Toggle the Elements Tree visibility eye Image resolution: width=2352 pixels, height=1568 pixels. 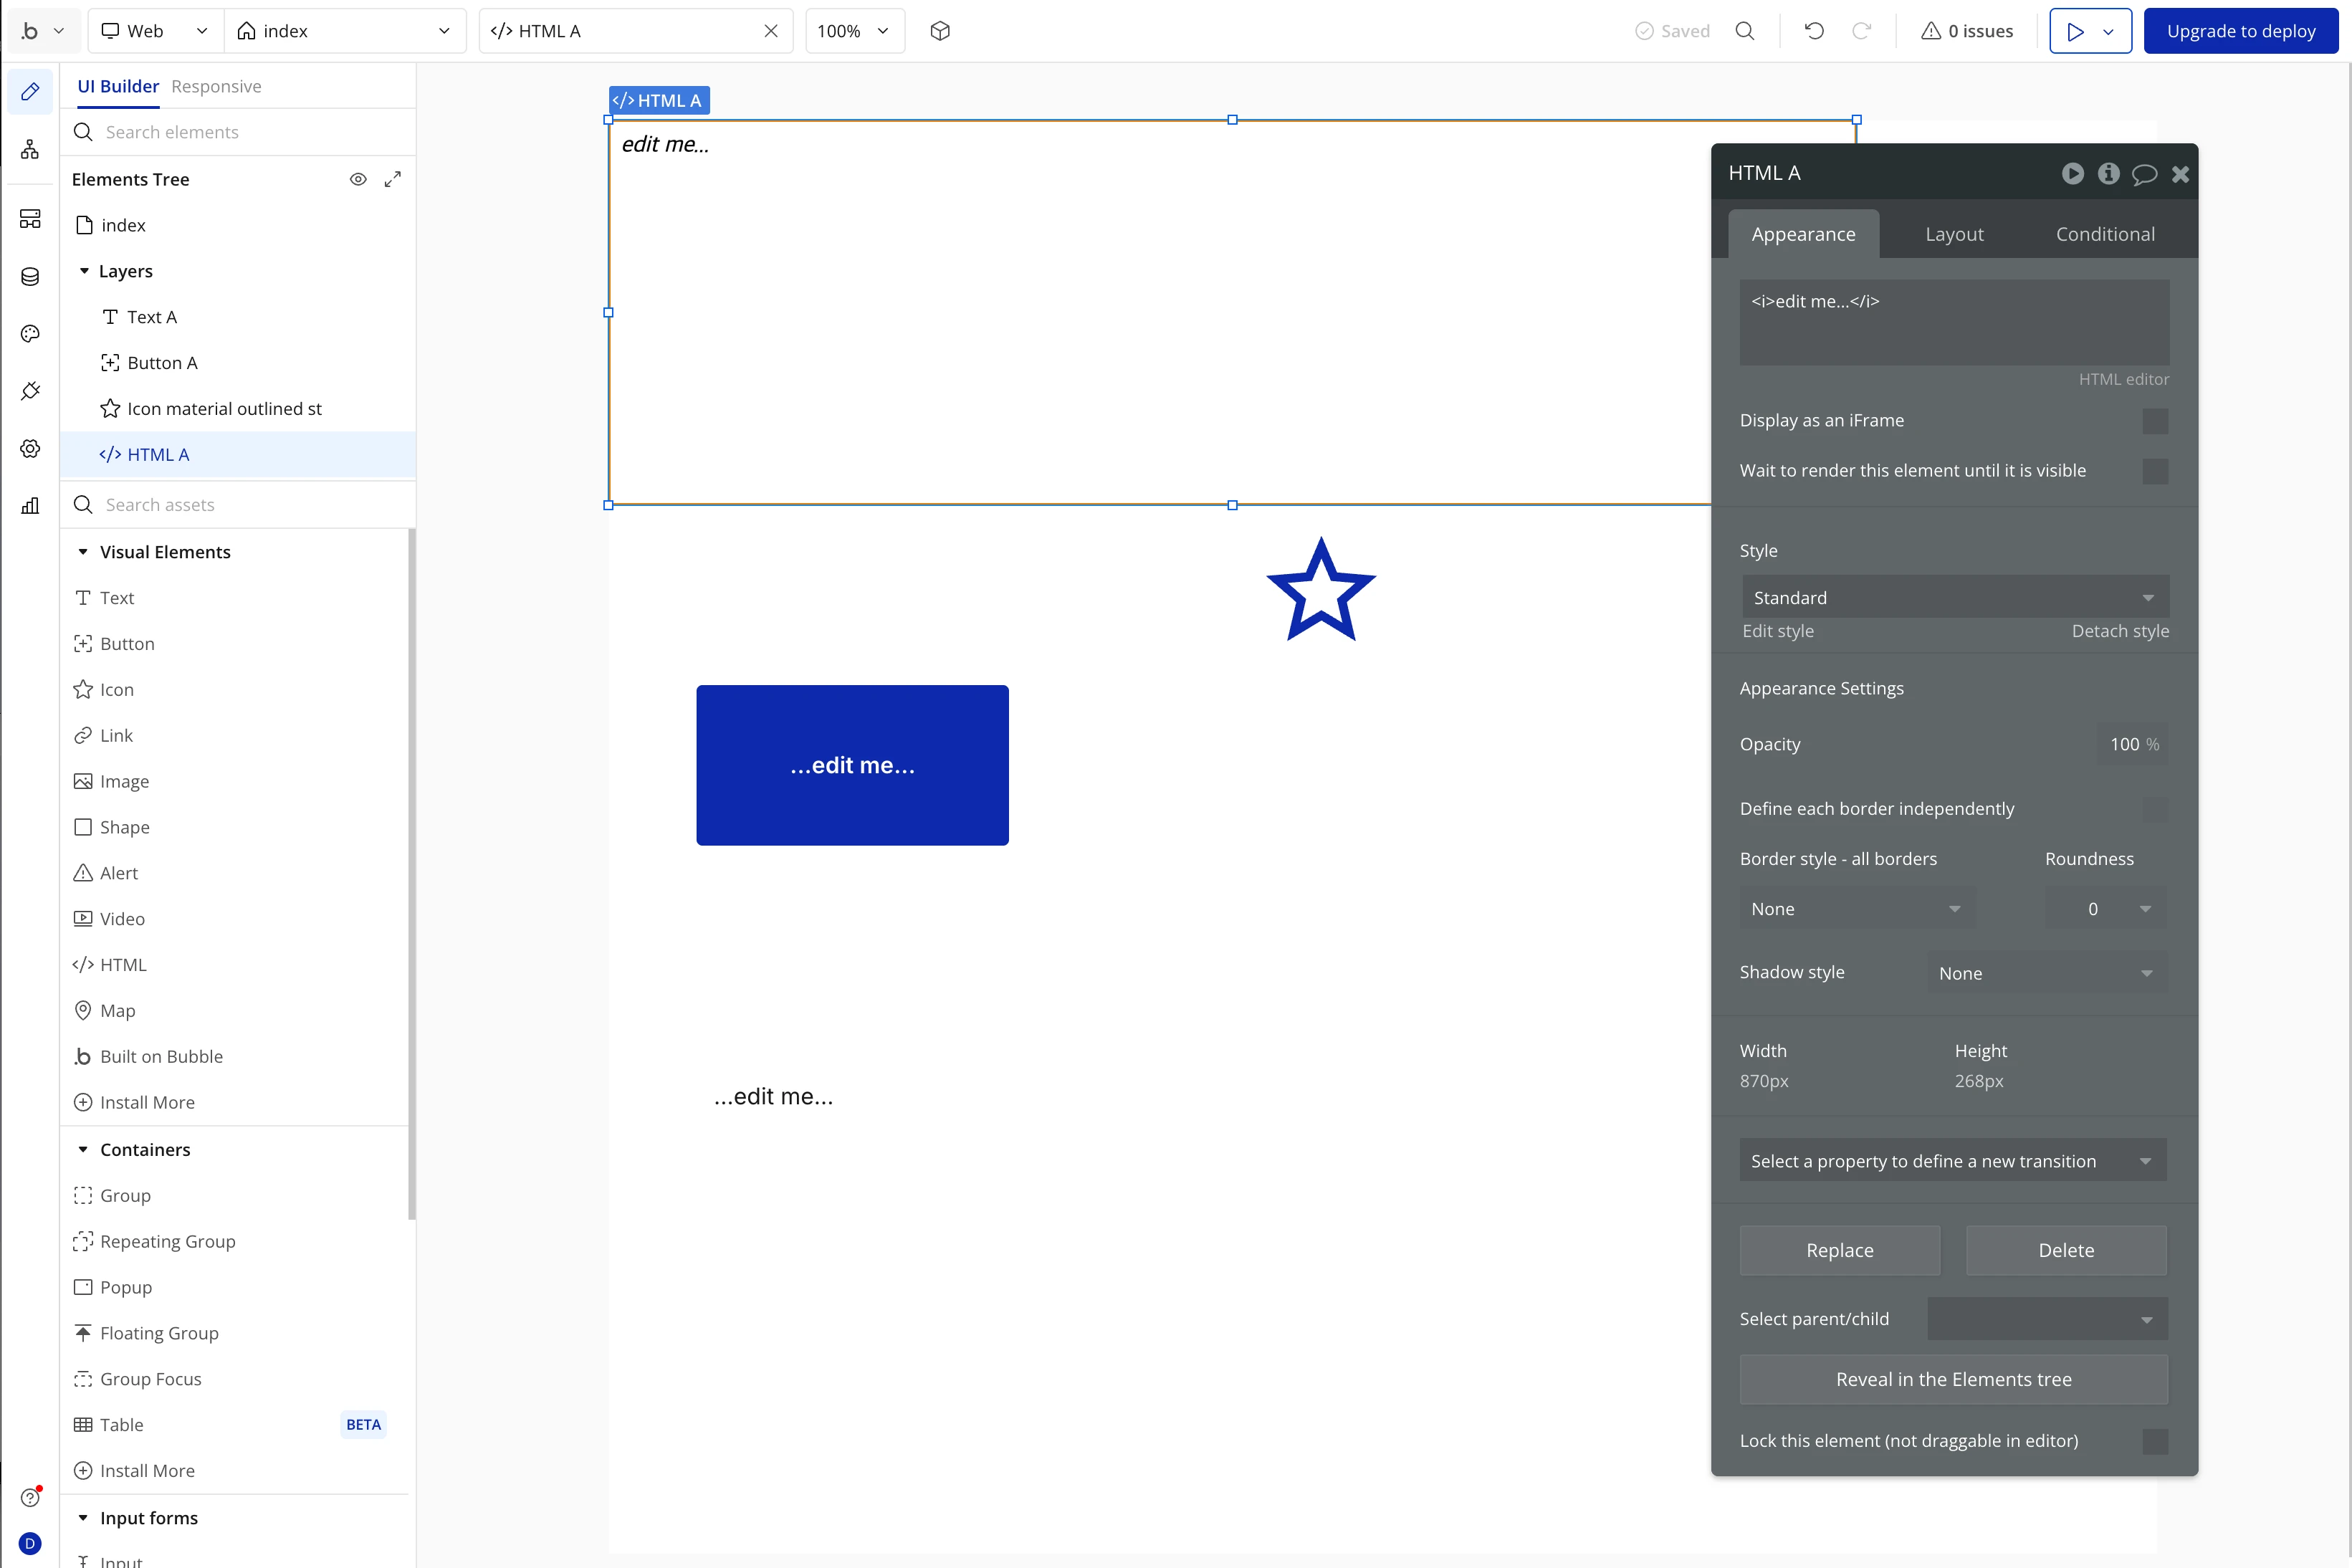(x=358, y=179)
